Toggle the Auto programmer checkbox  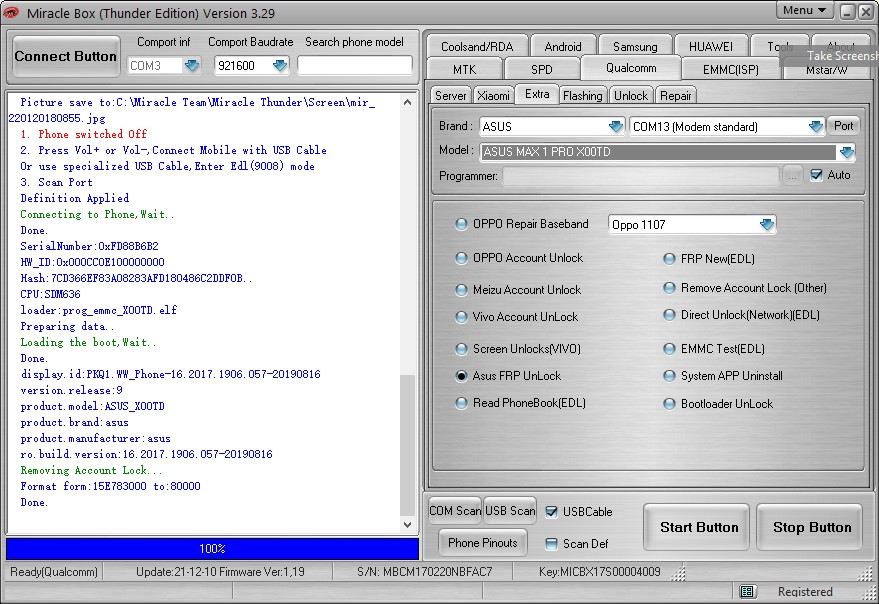click(816, 175)
